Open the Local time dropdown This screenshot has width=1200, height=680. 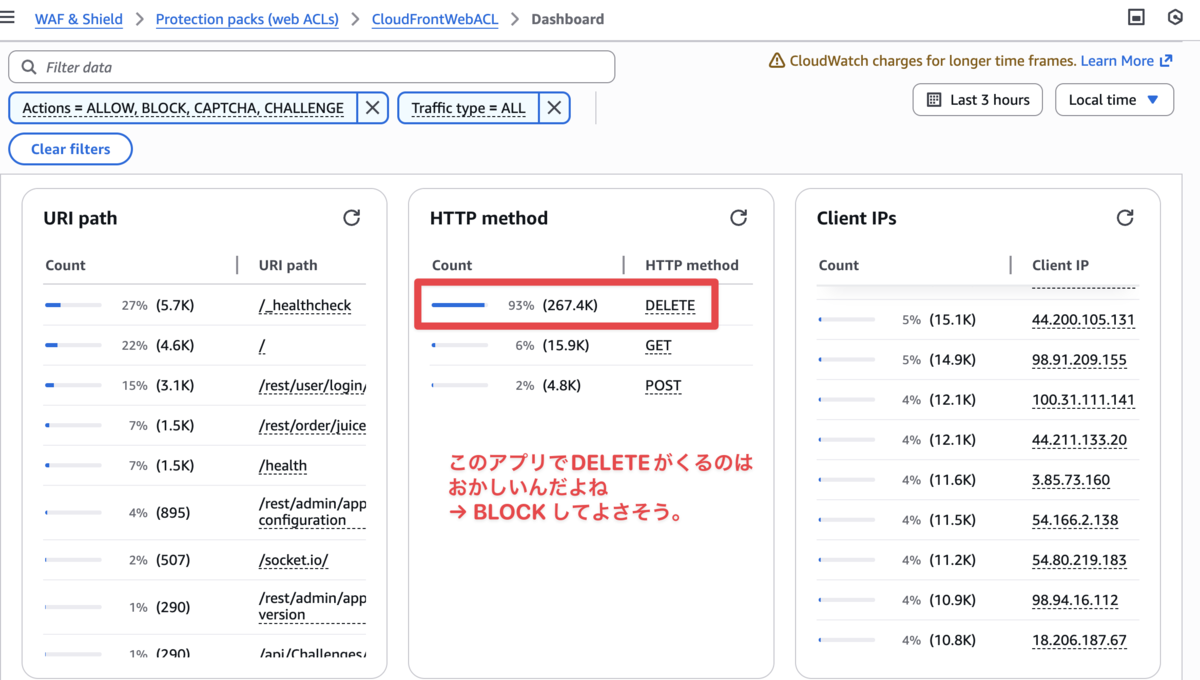point(1114,100)
